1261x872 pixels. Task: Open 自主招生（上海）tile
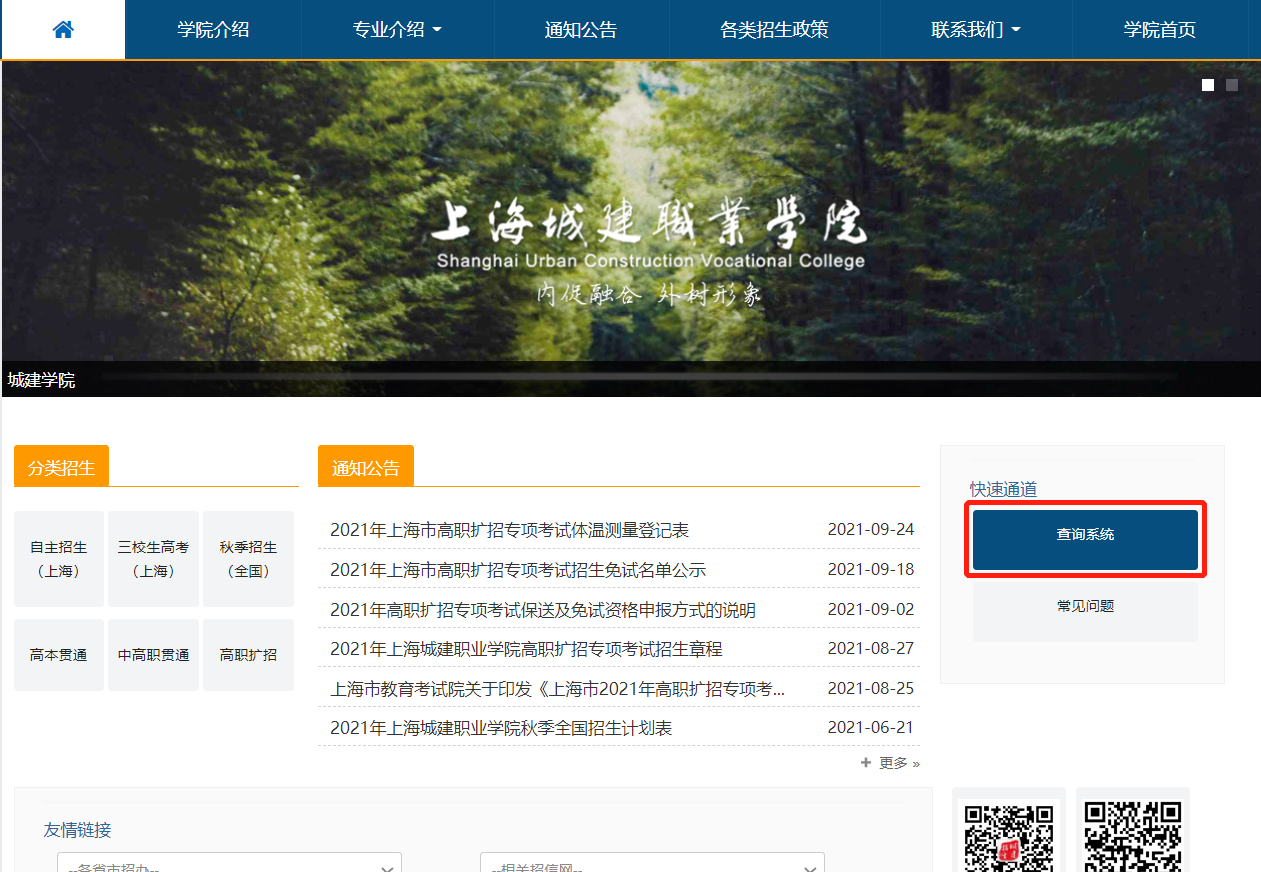tap(59, 559)
